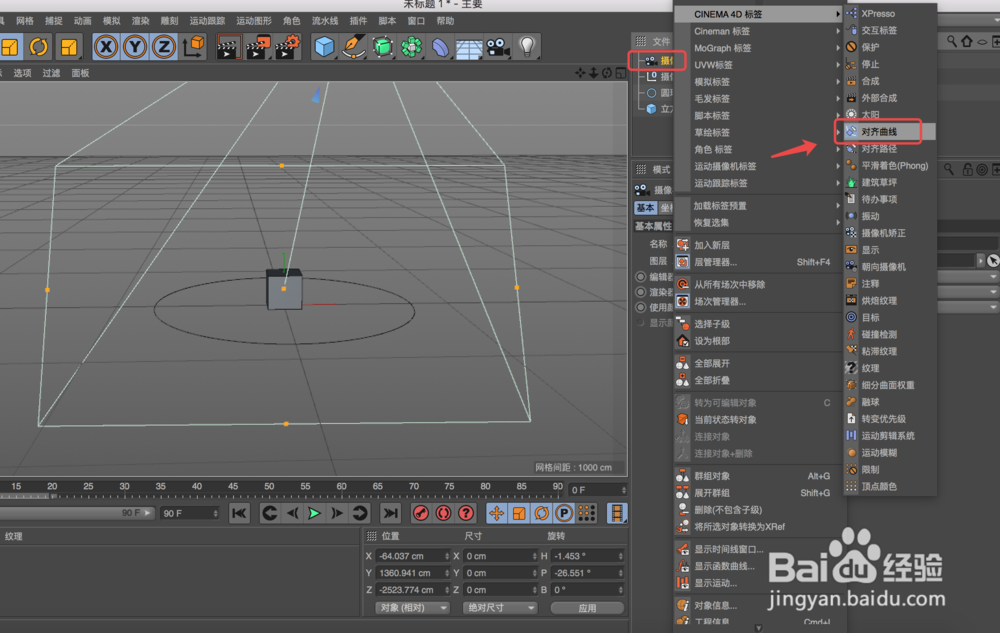1000x633 pixels.
Task: Click the render to Picture Viewer icon
Action: pyautogui.click(x=258, y=46)
